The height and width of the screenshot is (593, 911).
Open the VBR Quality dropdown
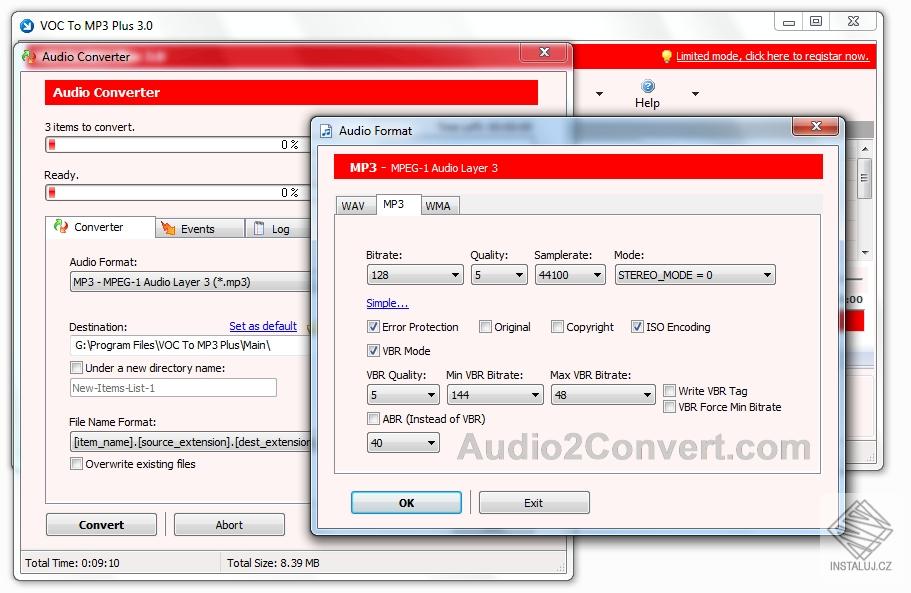coord(403,395)
